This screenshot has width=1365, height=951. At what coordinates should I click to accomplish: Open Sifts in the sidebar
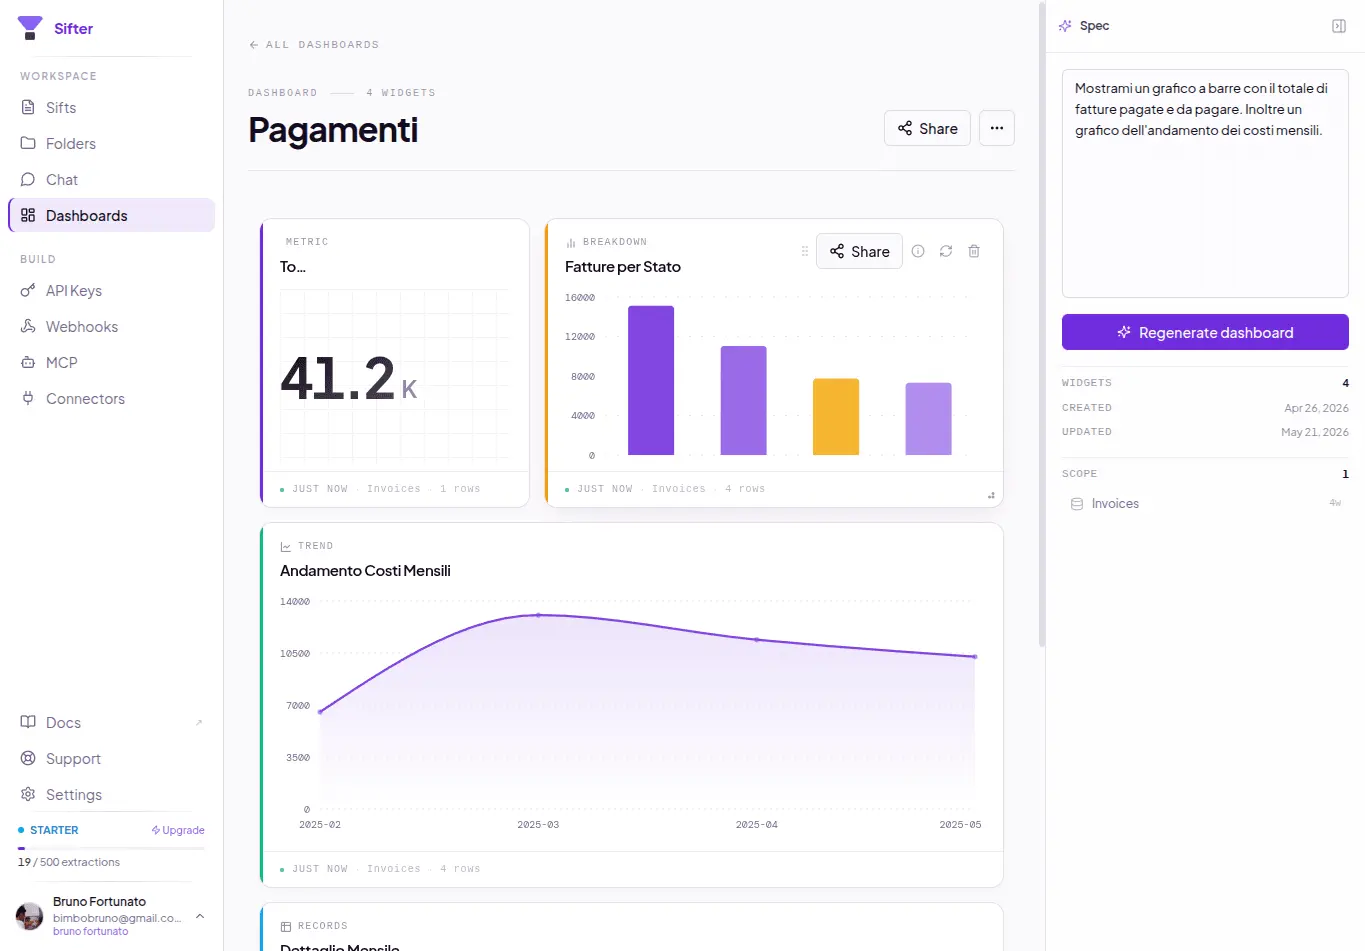(111, 108)
